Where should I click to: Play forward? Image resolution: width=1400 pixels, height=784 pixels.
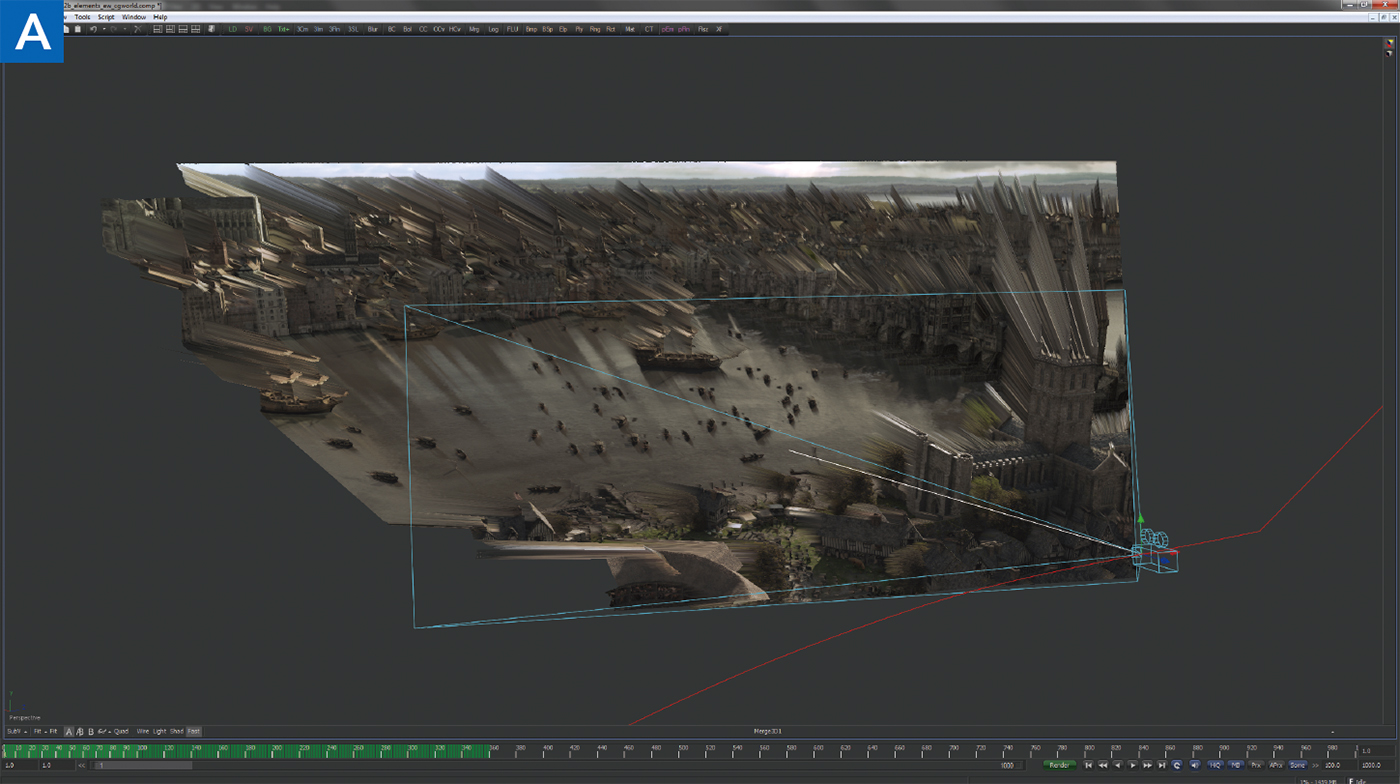click(x=1132, y=765)
